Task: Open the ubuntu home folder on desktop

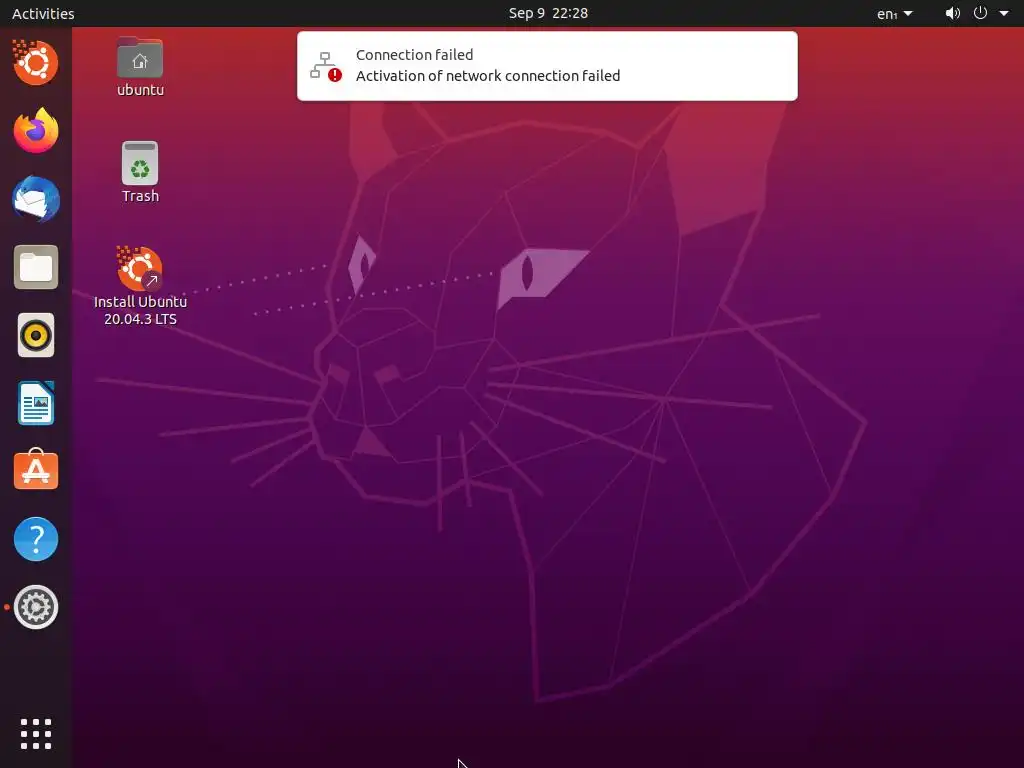Action: 140,67
